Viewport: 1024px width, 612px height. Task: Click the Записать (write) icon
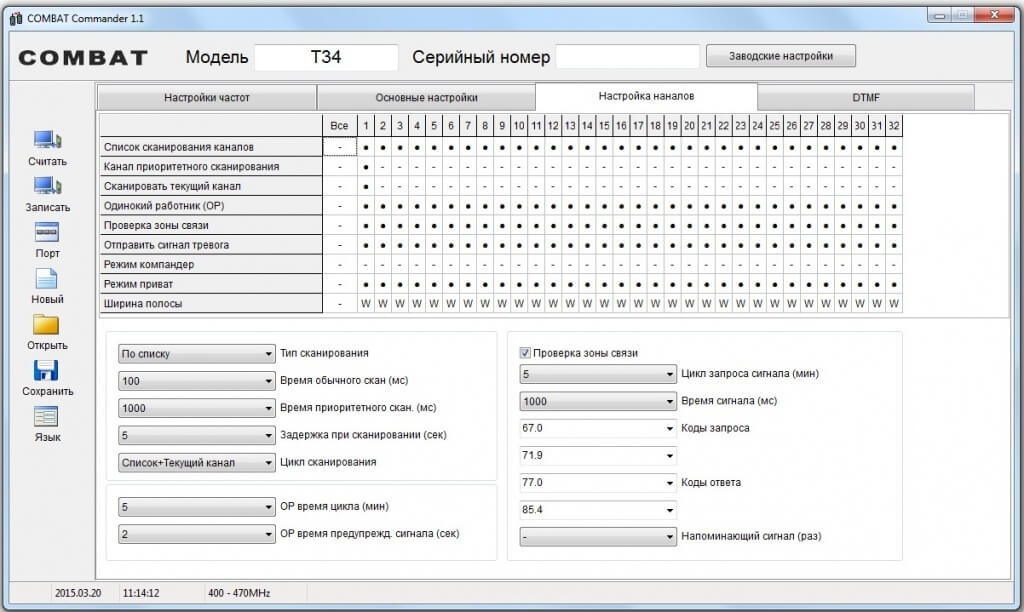[x=47, y=186]
